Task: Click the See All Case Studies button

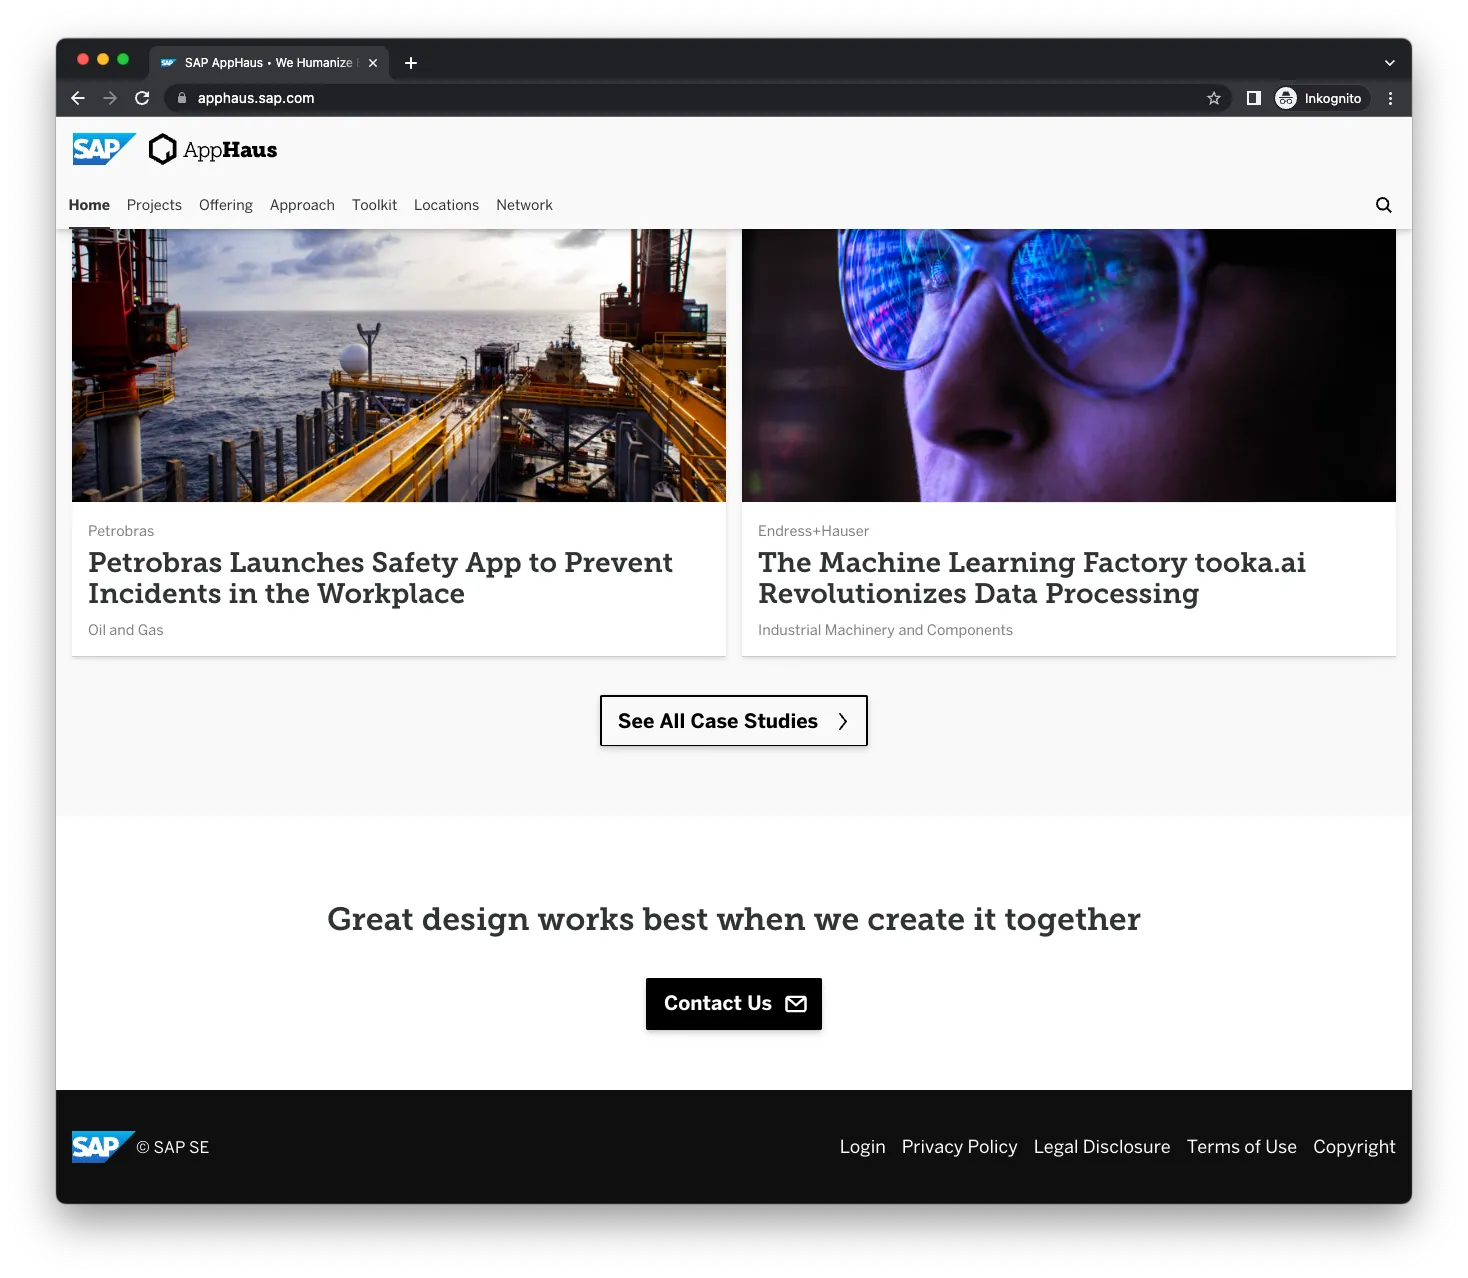Action: [733, 721]
